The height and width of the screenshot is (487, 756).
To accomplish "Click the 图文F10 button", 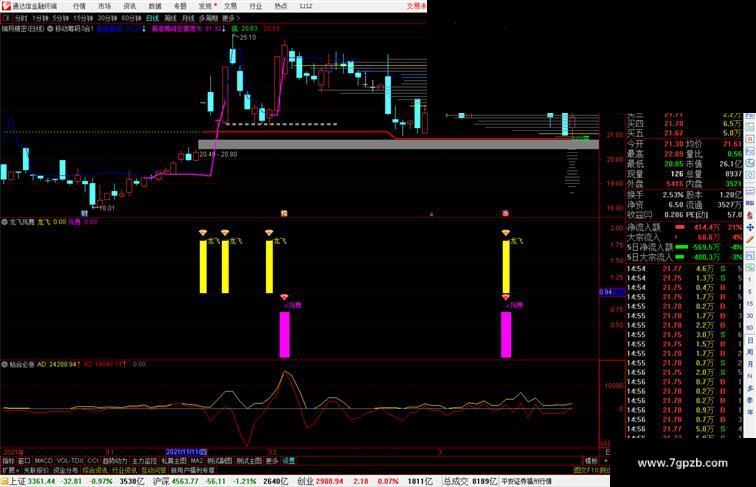I will point(585,471).
